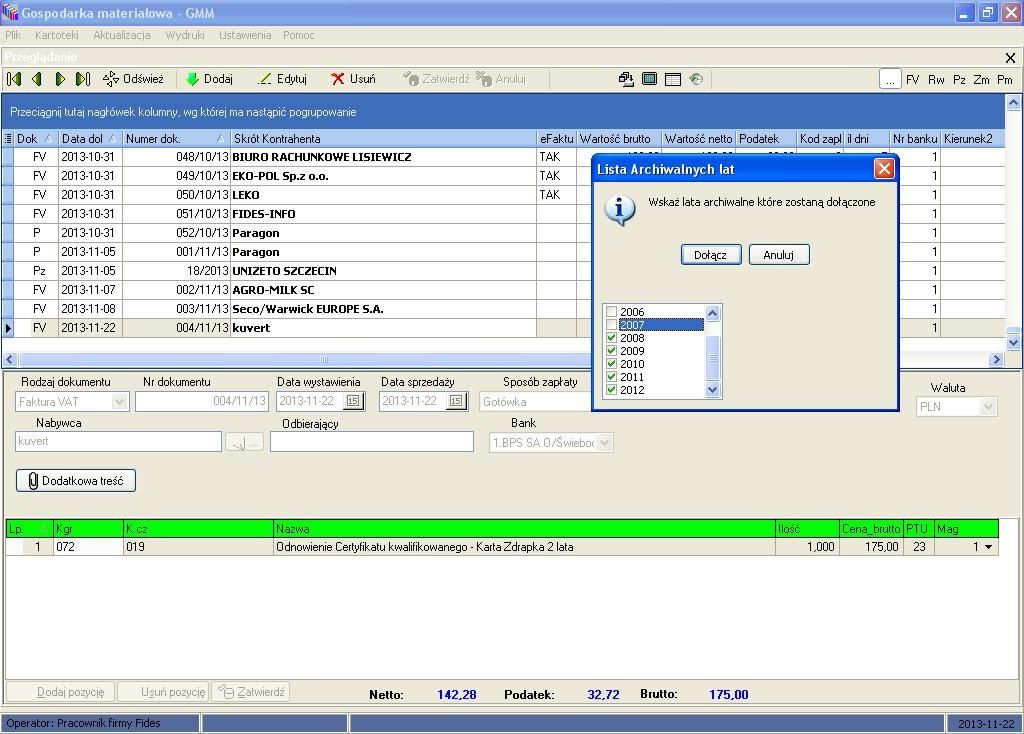
Task: Open the Rodzaj dokumentu dropdown
Action: pos(120,401)
